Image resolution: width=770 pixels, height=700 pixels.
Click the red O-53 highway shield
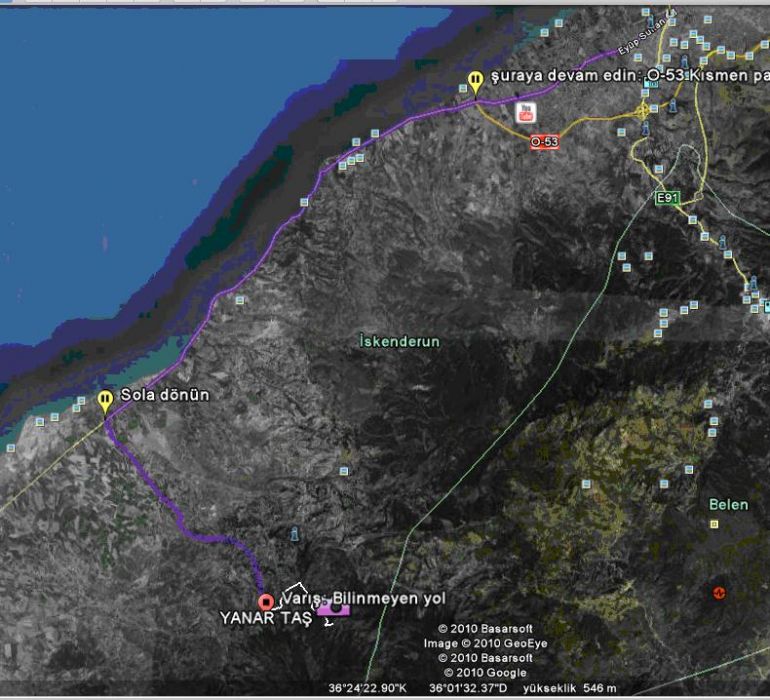544,142
